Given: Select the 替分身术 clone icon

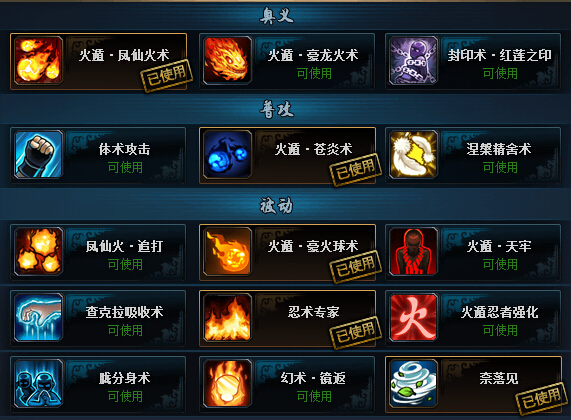Looking at the screenshot, I should click(38, 383).
